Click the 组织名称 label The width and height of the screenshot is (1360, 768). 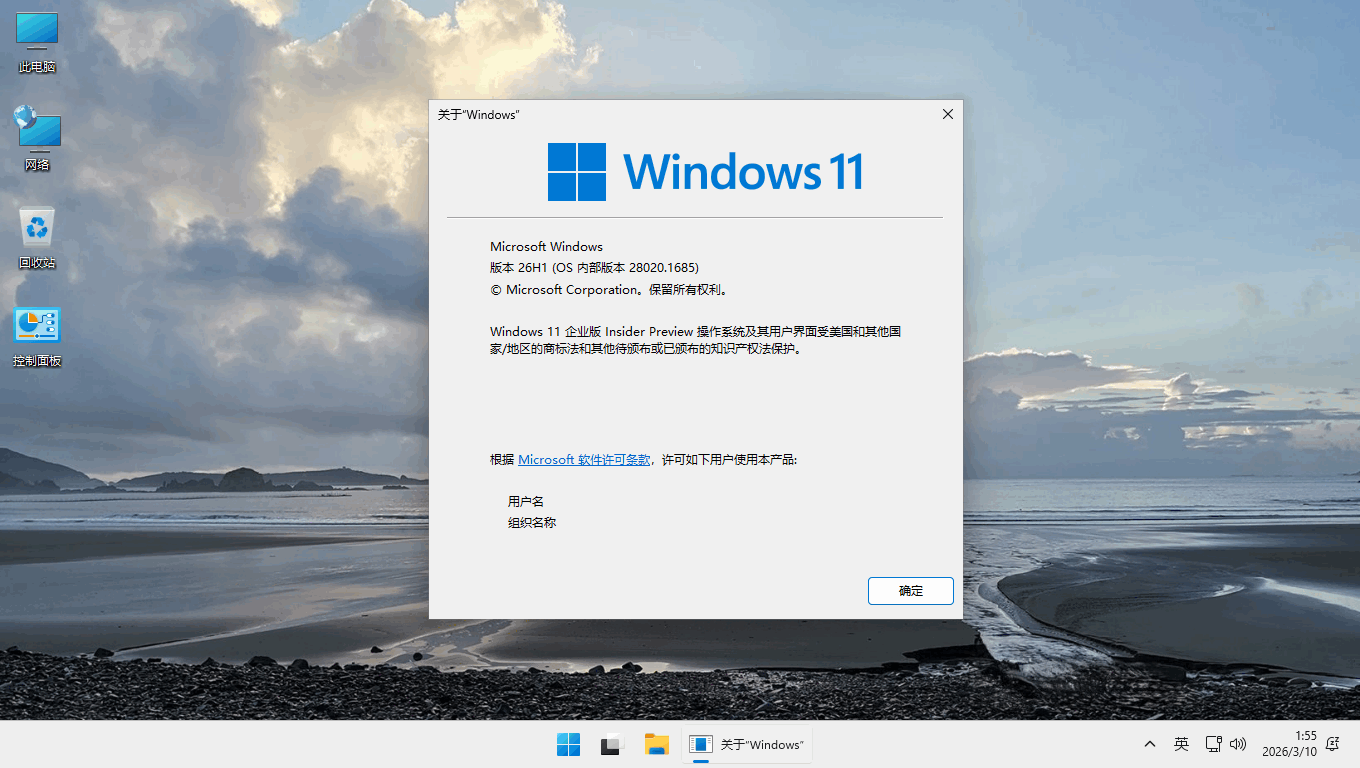point(532,522)
